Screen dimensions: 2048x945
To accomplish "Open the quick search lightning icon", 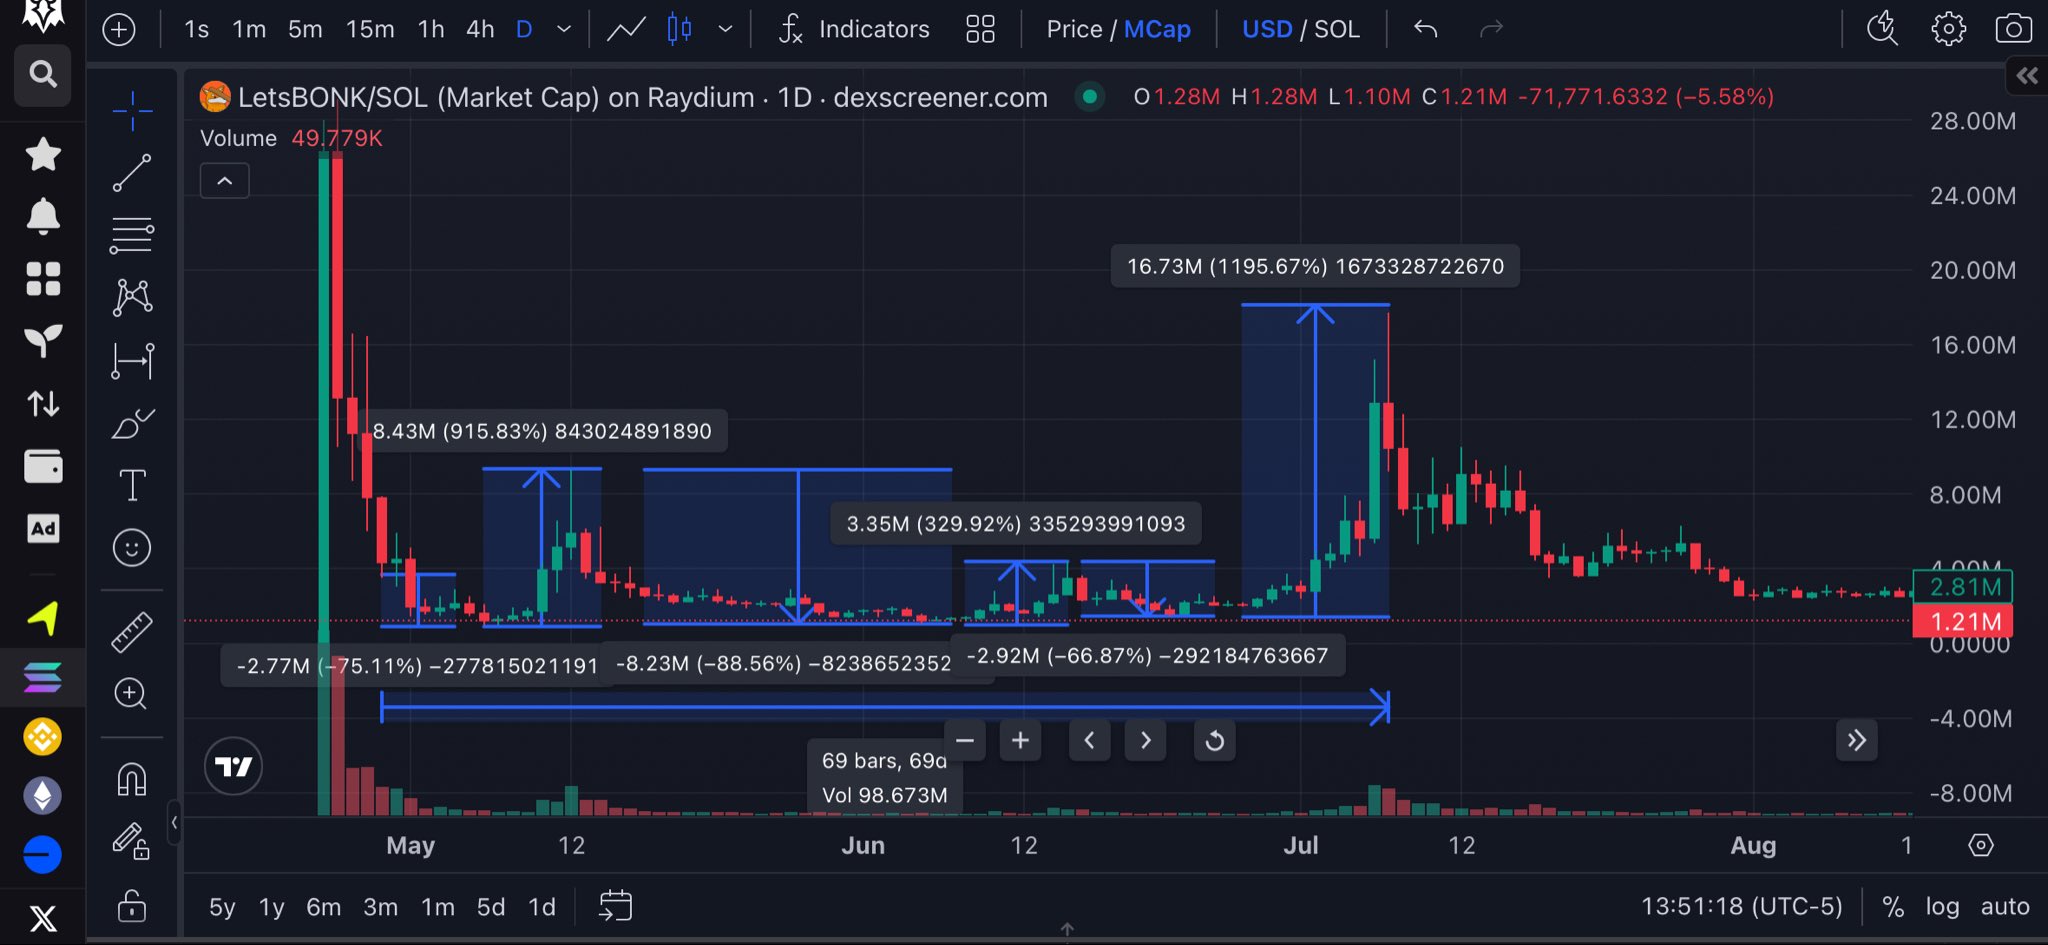I will [1882, 29].
